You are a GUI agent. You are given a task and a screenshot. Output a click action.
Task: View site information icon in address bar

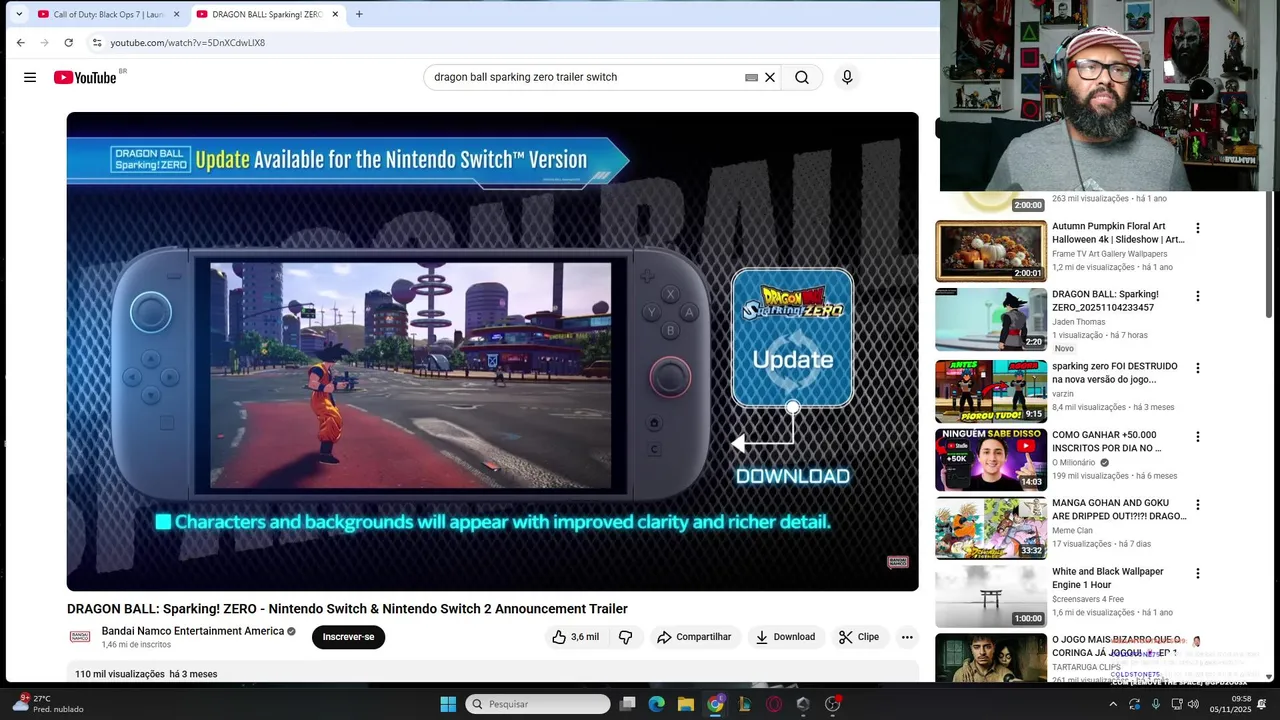[97, 43]
